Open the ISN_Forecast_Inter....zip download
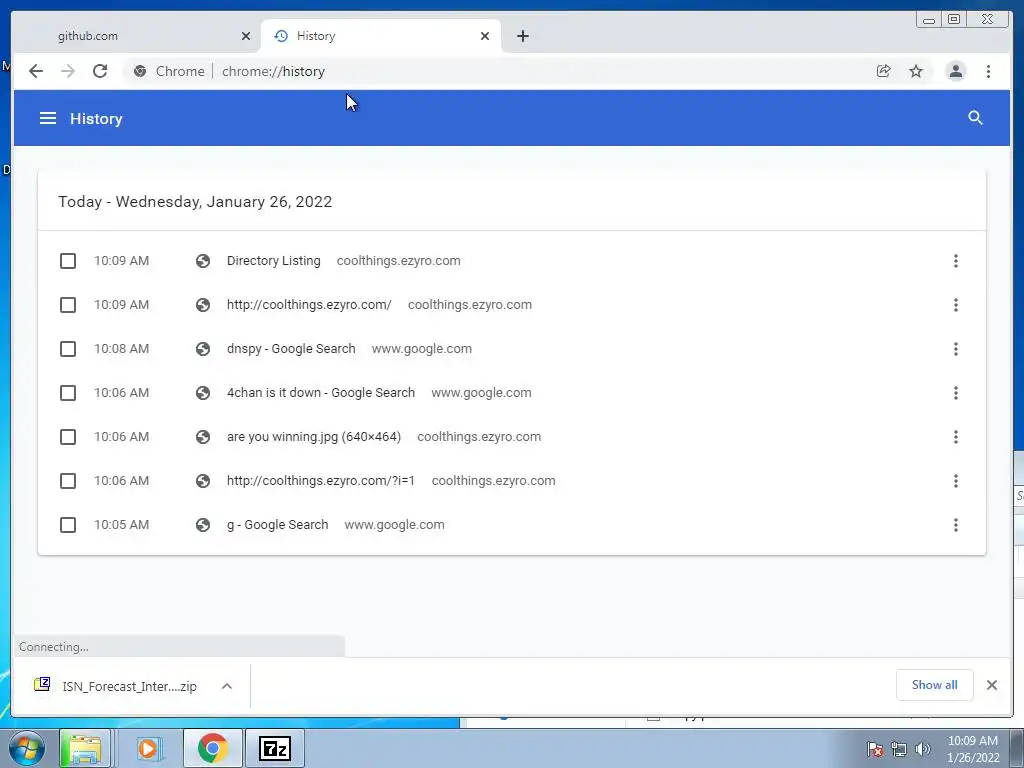Screen dimensions: 1024x768 [129, 686]
